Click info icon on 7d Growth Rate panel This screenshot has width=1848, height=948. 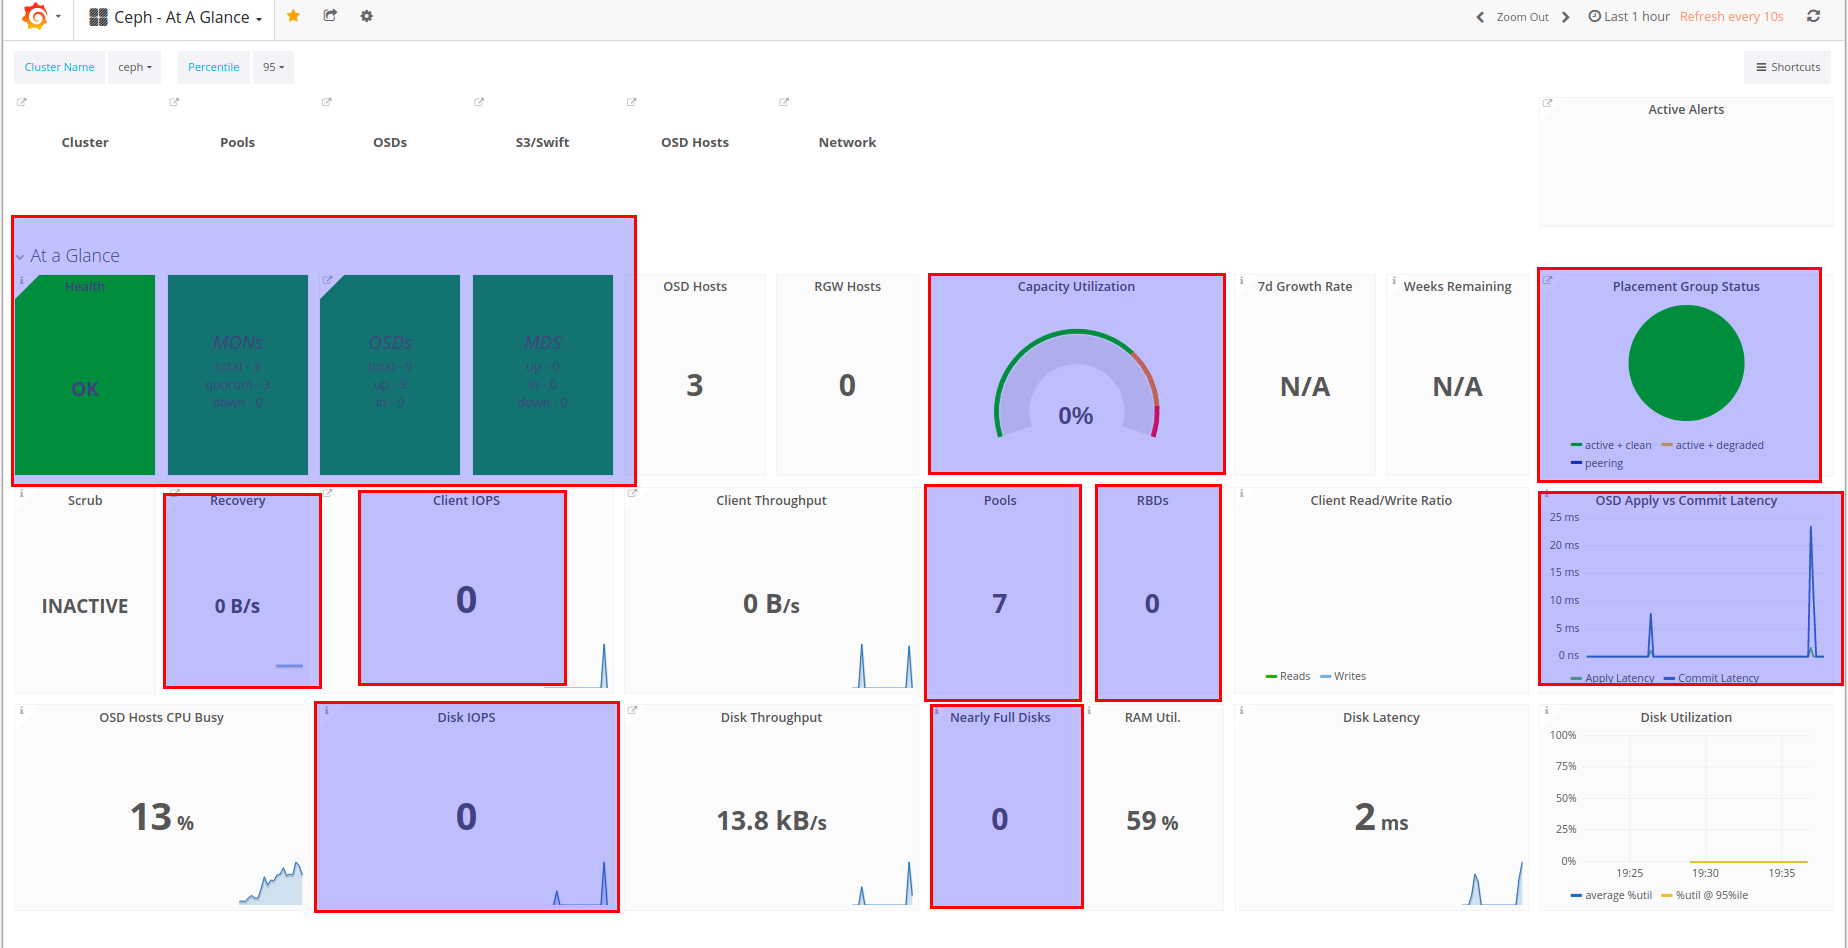[x=1241, y=281]
